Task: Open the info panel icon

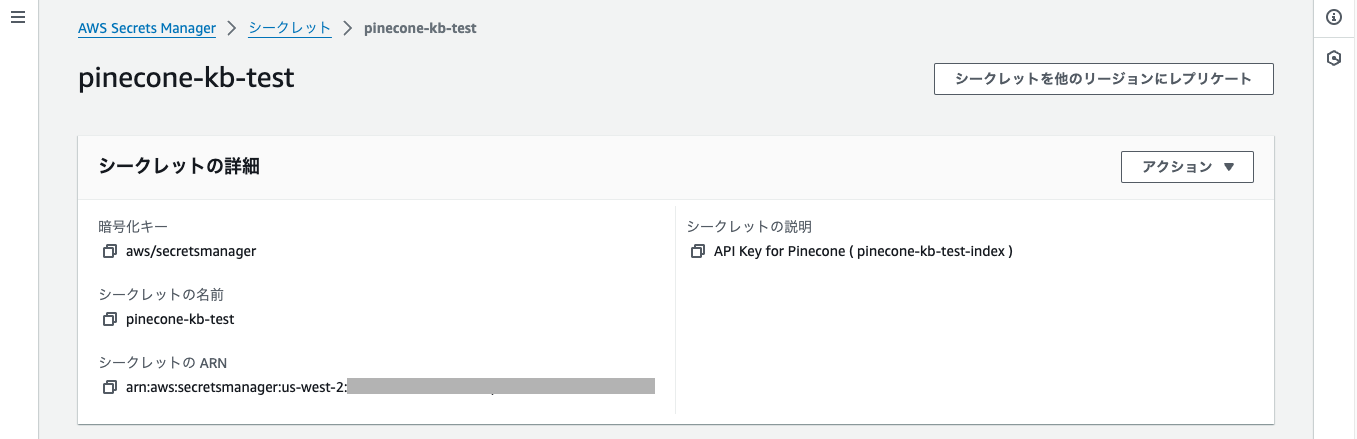Action: [x=1333, y=17]
